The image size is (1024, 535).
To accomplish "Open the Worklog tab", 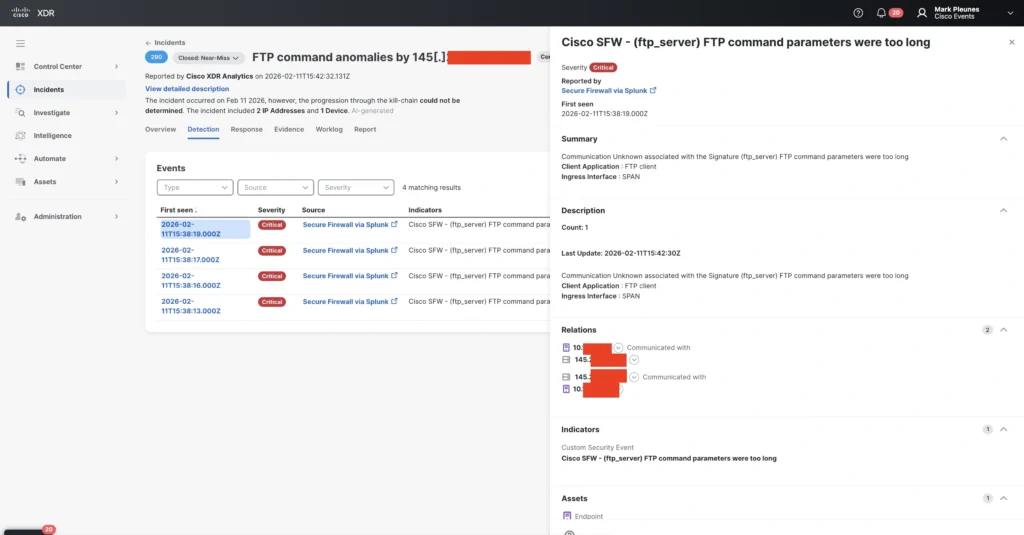I will [x=328, y=129].
